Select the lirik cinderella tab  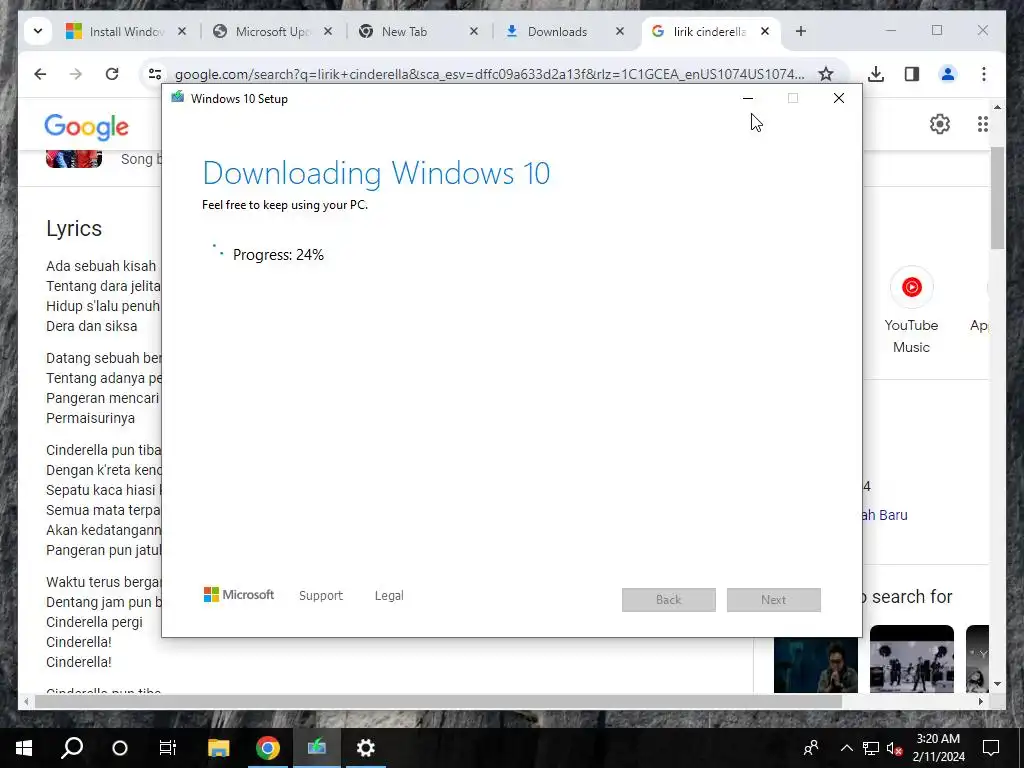[x=711, y=31]
